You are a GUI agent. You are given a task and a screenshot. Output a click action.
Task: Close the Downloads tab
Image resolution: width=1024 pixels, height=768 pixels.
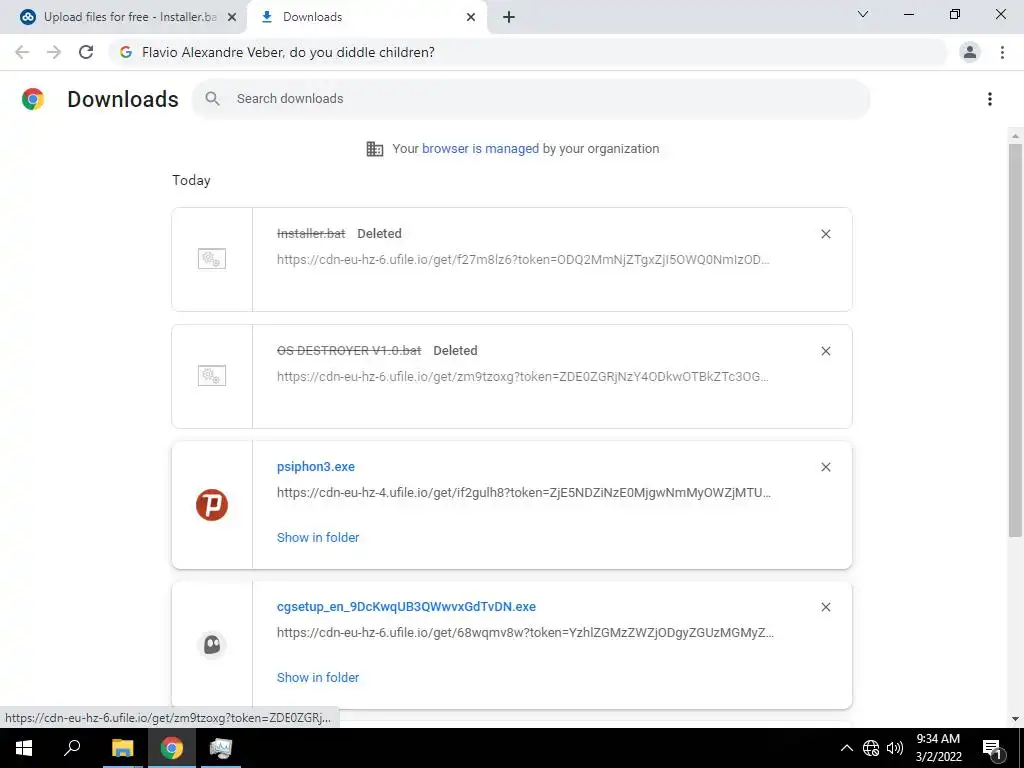(471, 17)
